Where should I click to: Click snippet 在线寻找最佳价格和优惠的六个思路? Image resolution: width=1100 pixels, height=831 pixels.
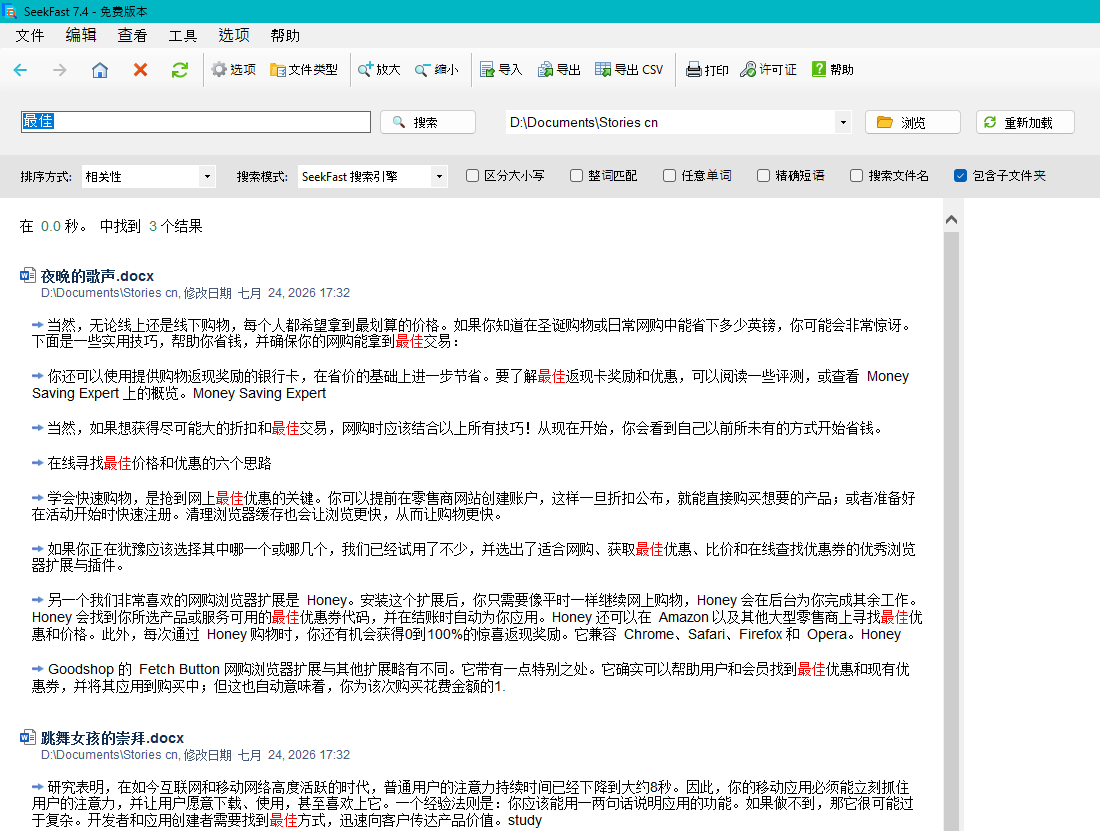(x=159, y=463)
